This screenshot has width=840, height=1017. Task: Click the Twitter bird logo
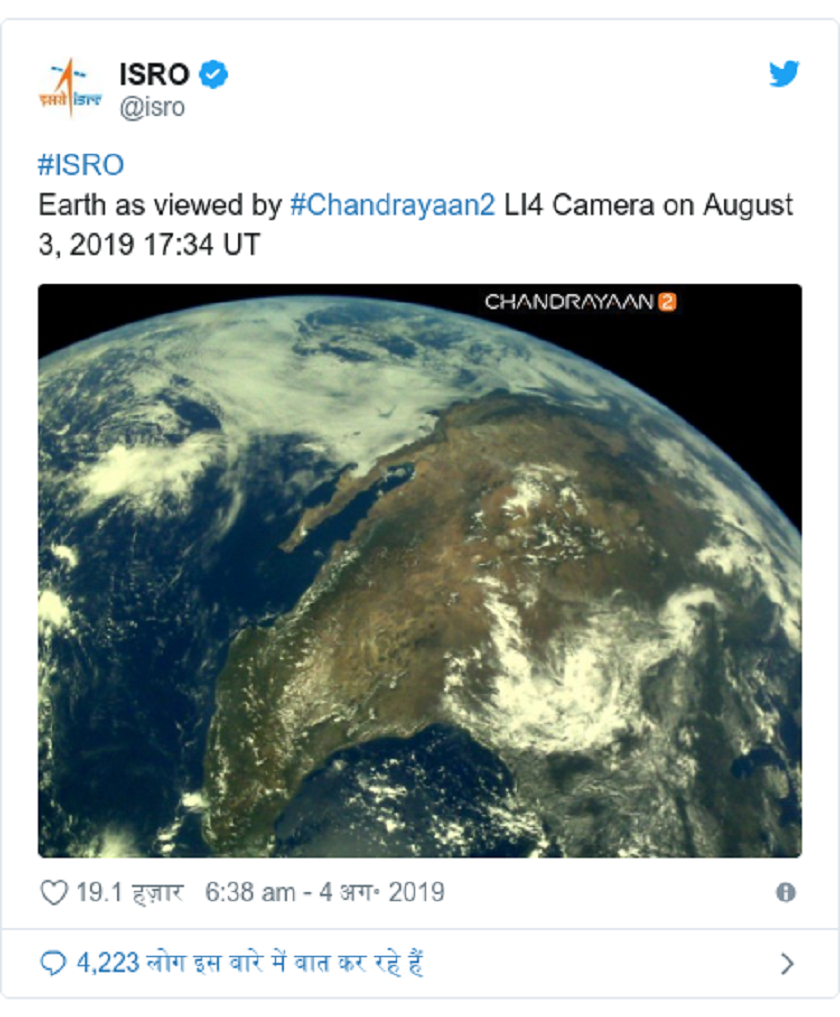tap(784, 73)
